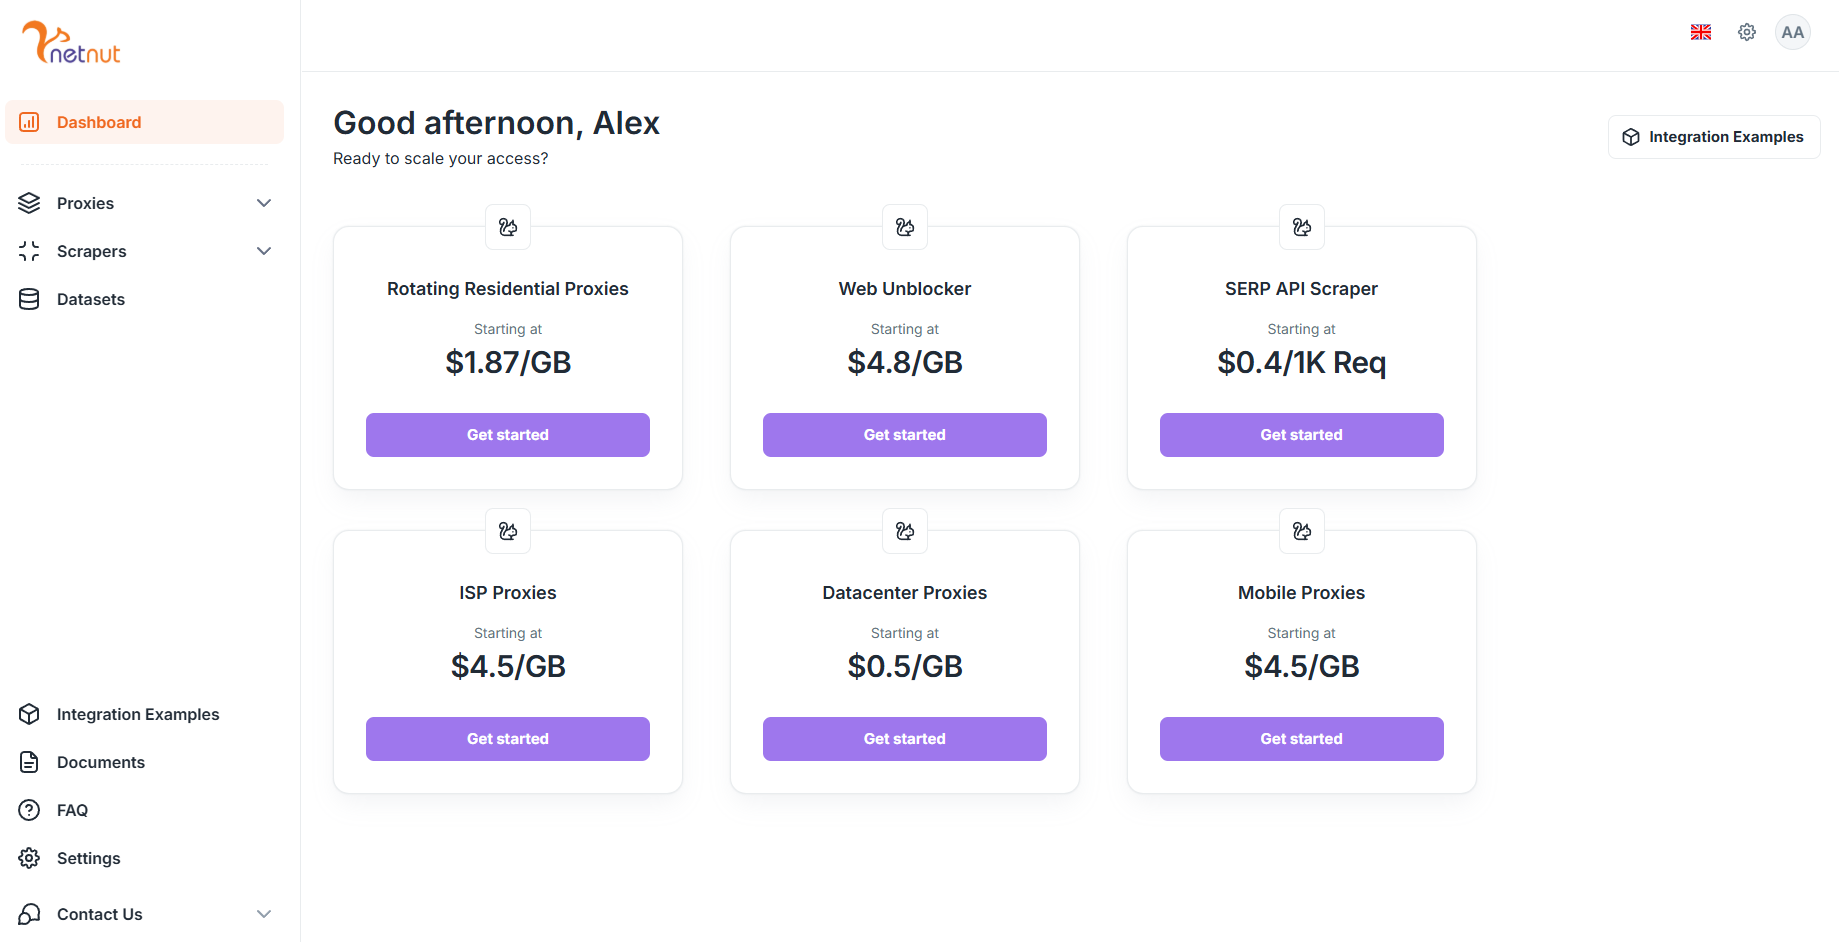
Task: Expand the Contact Us chevron
Action: click(x=264, y=914)
